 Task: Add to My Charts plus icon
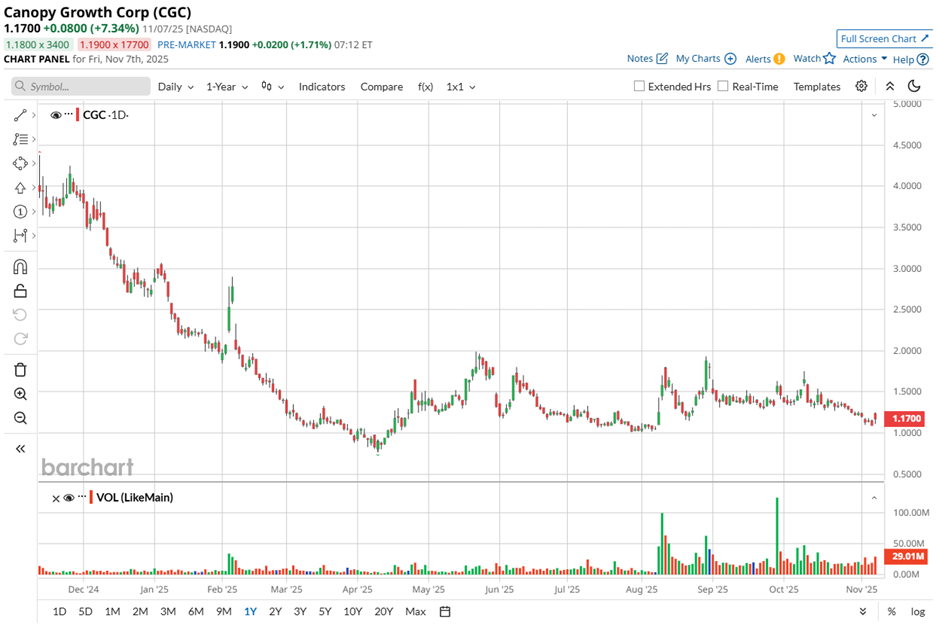(x=730, y=59)
